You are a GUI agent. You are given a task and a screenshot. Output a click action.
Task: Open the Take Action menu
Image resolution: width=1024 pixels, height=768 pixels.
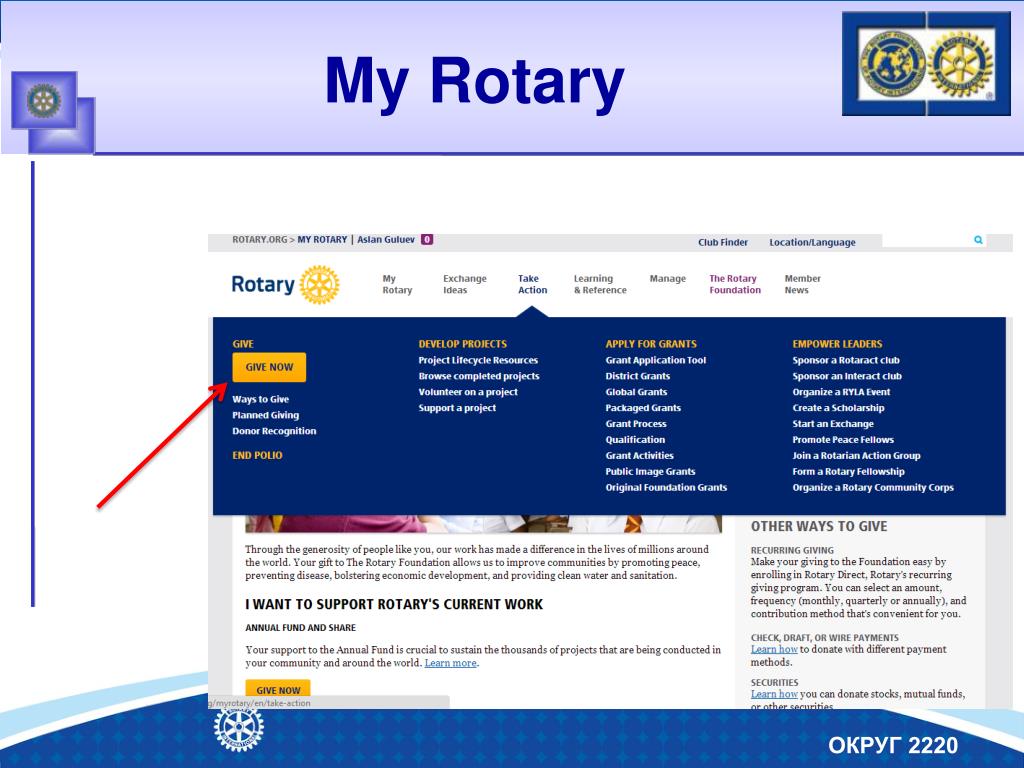[x=532, y=284]
